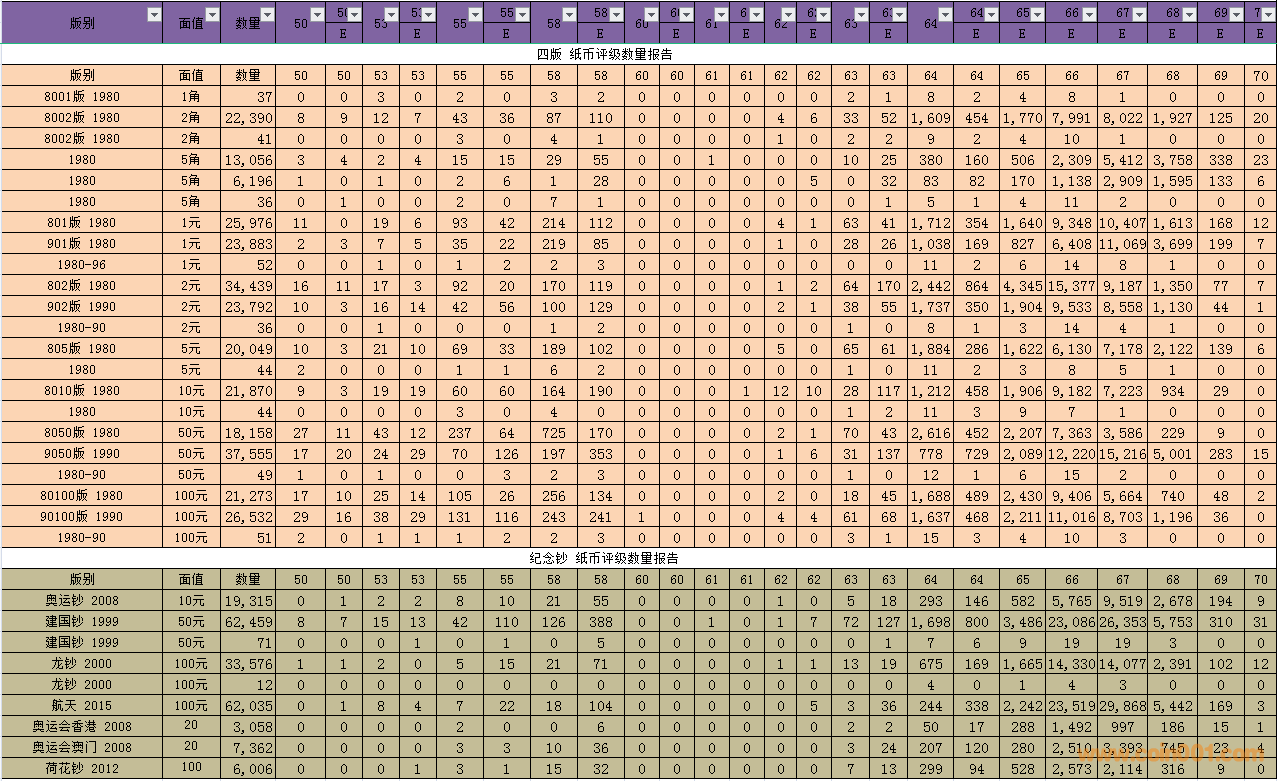The height and width of the screenshot is (781, 1277).
Task: Select the 航天 2015 row label cell
Action: click(82, 706)
